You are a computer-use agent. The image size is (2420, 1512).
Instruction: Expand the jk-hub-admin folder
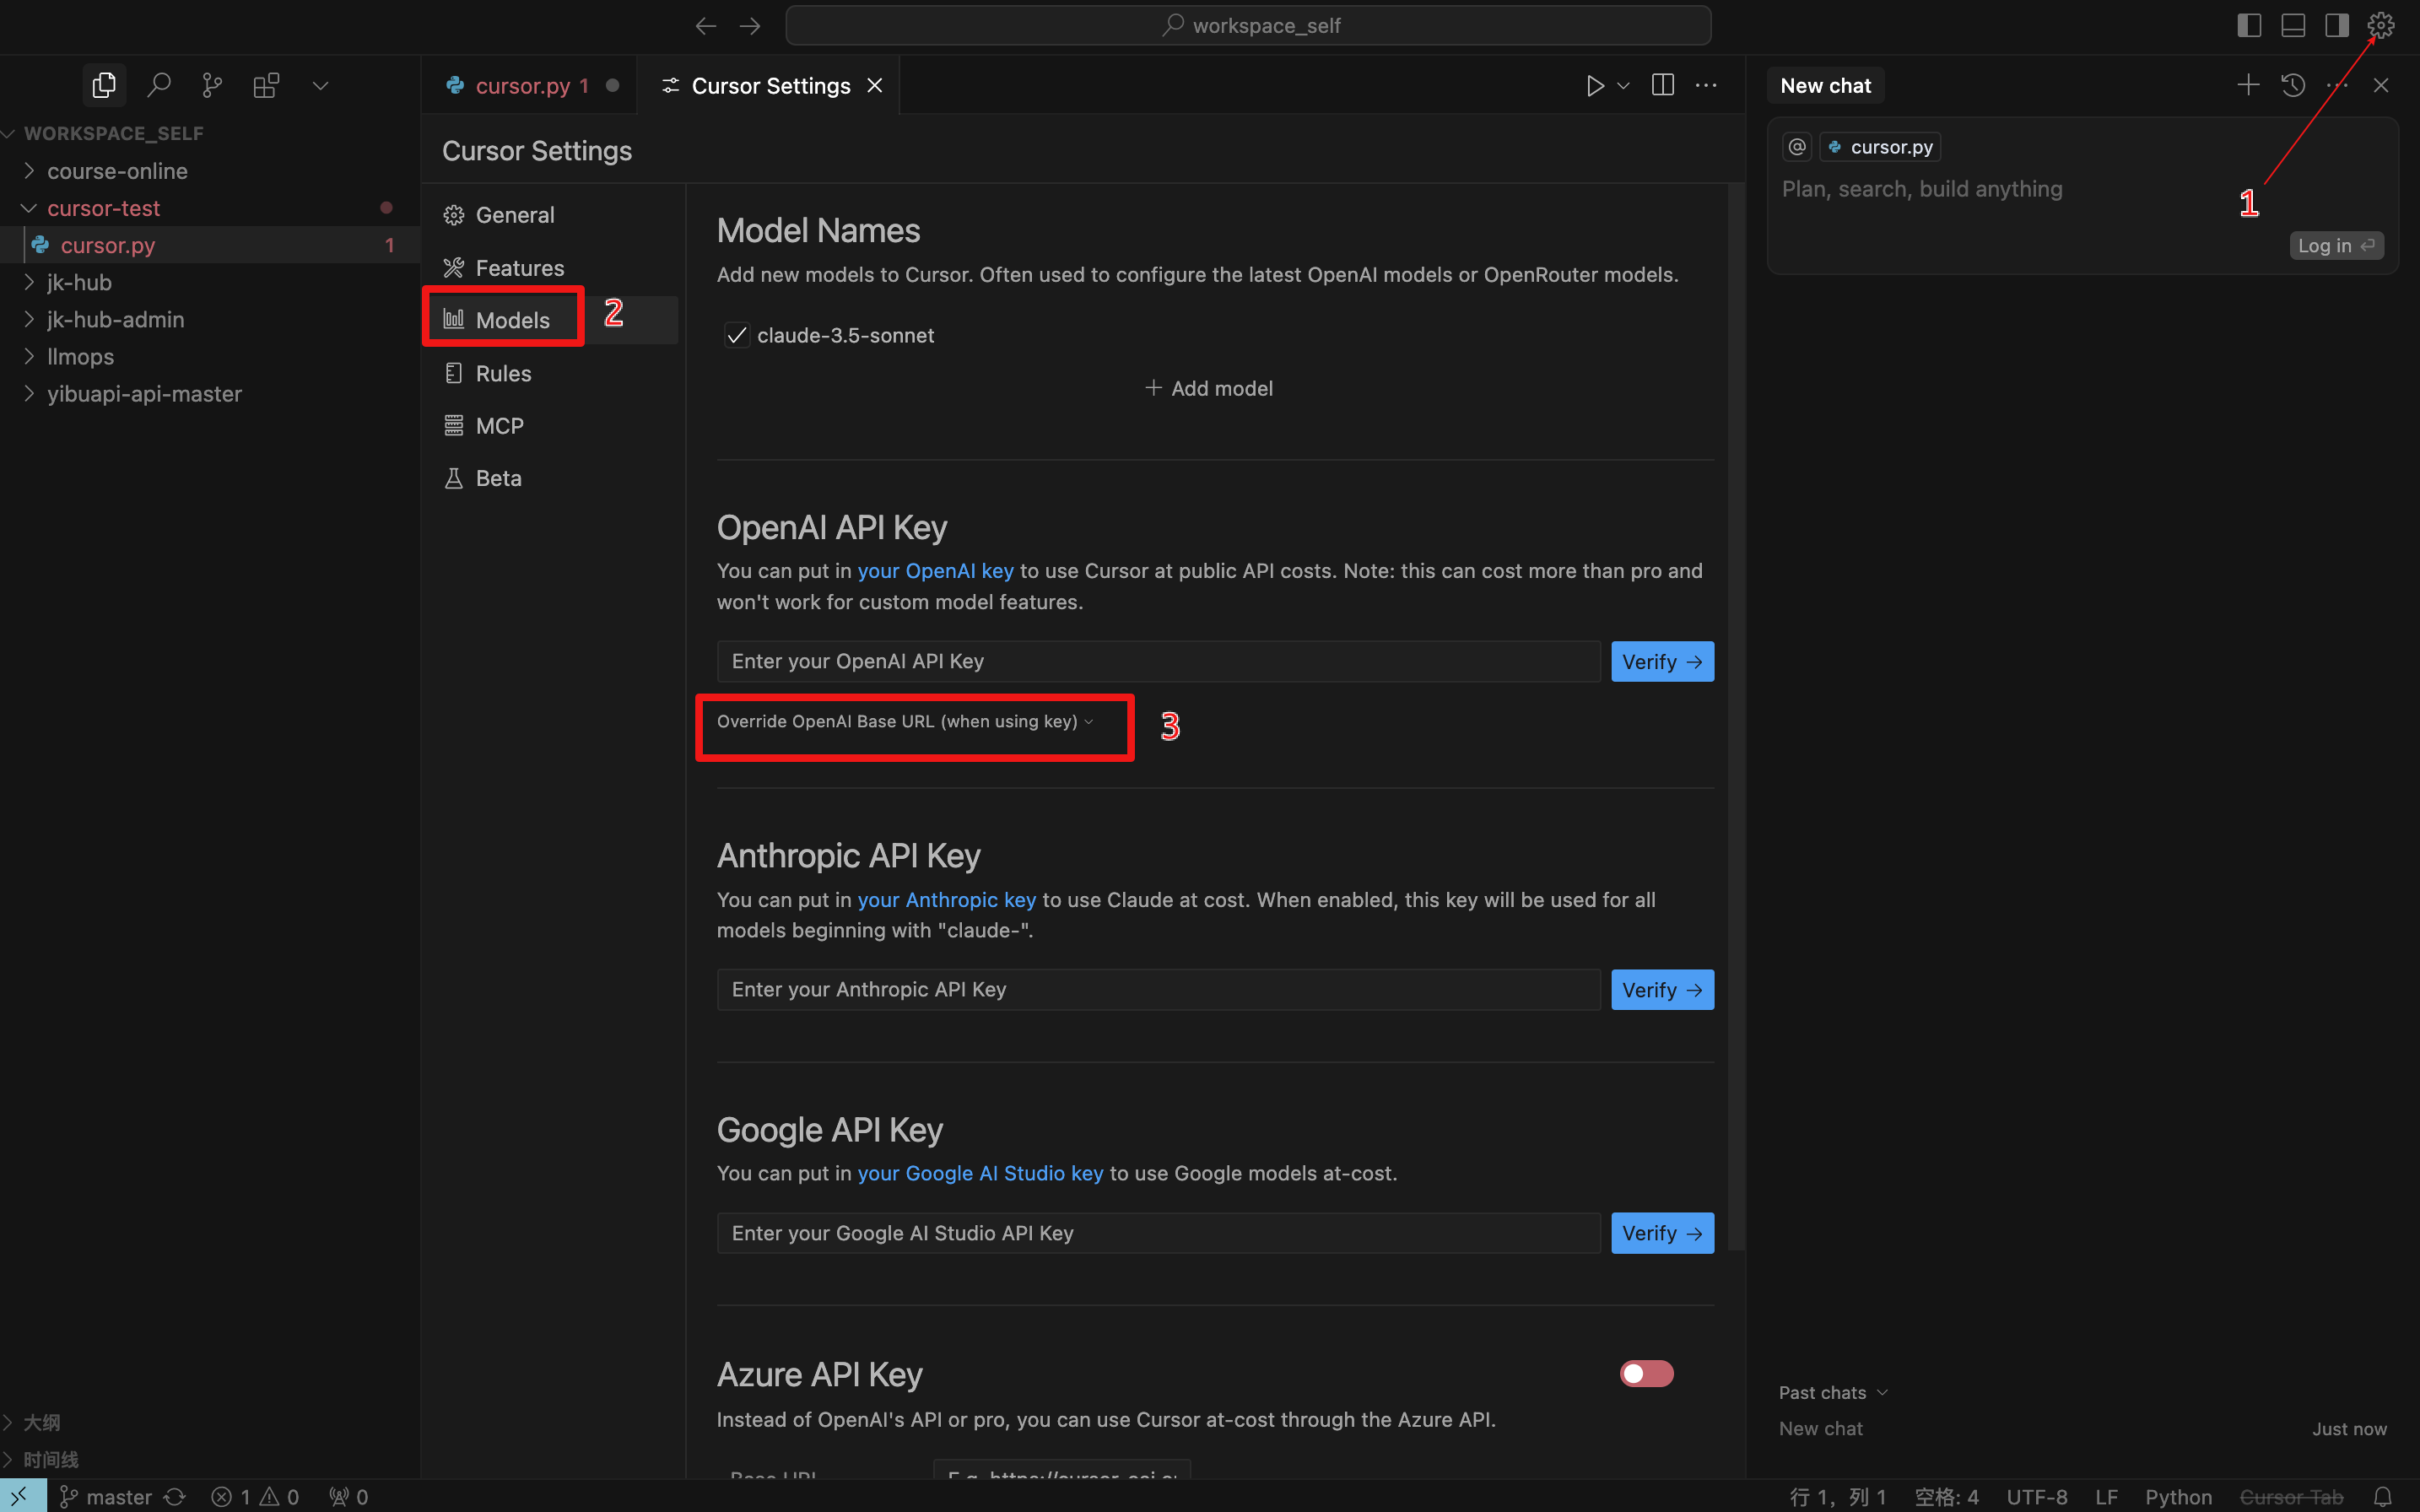point(115,320)
